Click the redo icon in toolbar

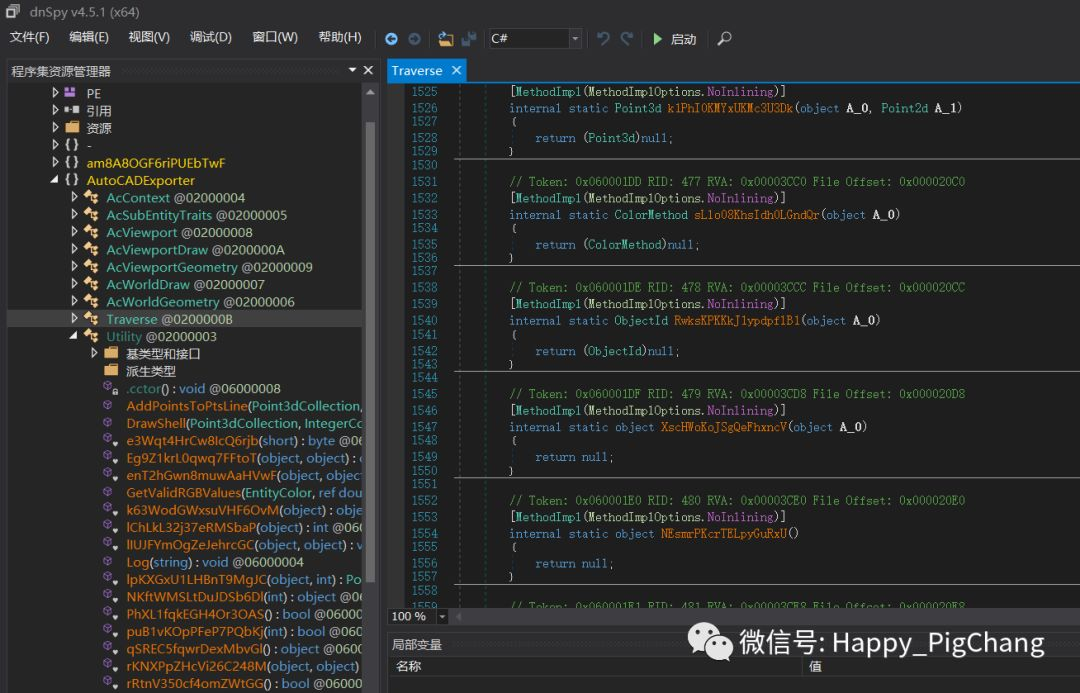click(627, 39)
